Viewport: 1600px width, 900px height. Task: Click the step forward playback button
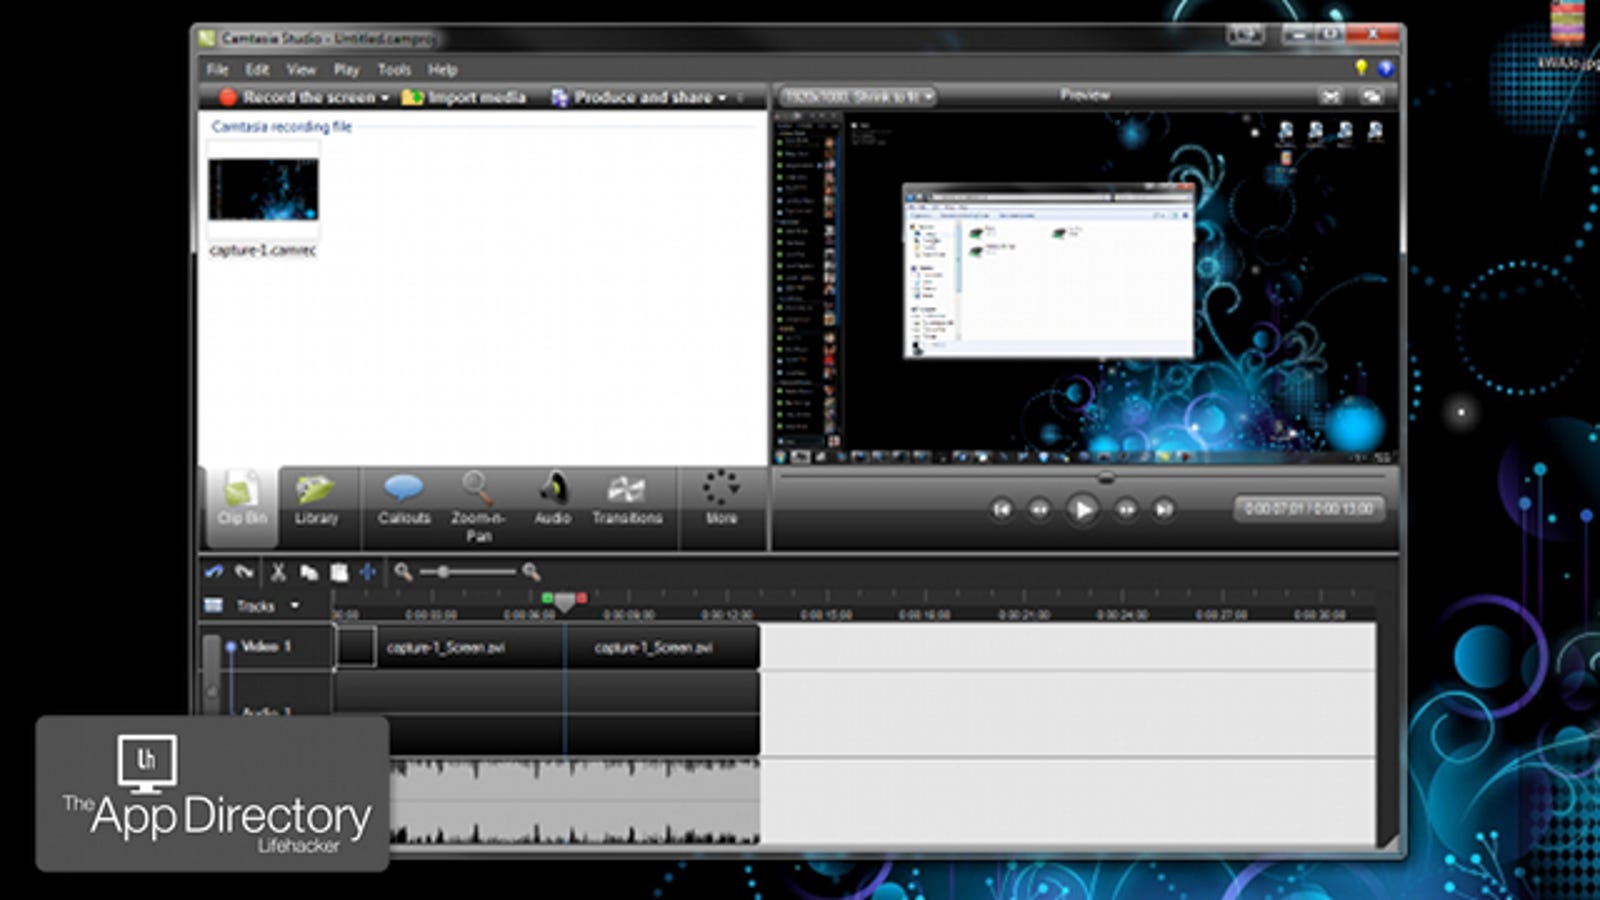coord(1126,509)
